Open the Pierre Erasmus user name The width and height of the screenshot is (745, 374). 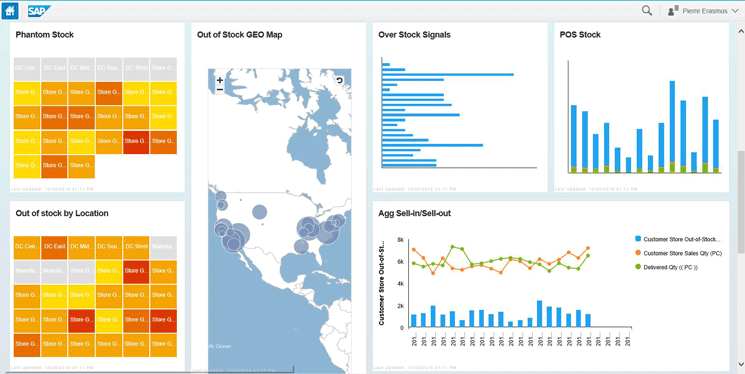(x=705, y=11)
